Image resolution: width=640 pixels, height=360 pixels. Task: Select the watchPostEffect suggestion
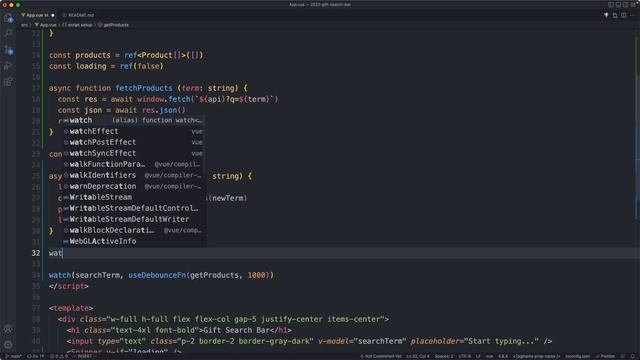point(135,142)
